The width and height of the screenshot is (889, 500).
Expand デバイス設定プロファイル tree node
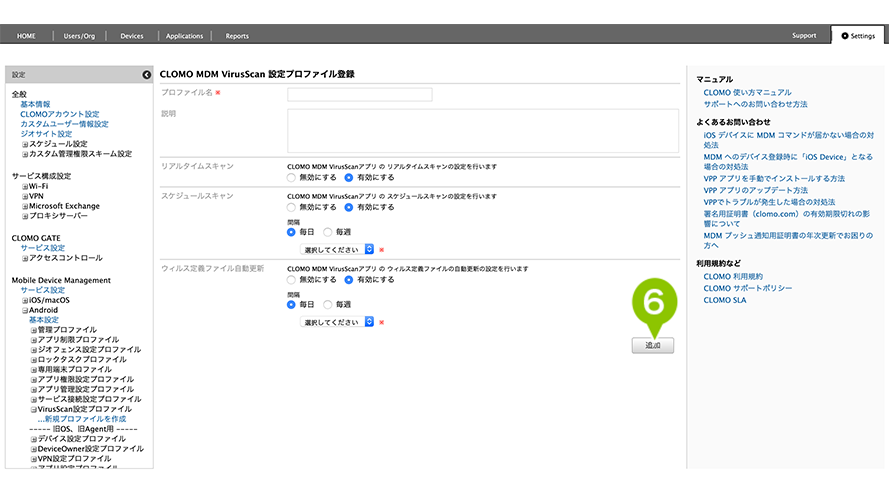pyautogui.click(x=33, y=439)
